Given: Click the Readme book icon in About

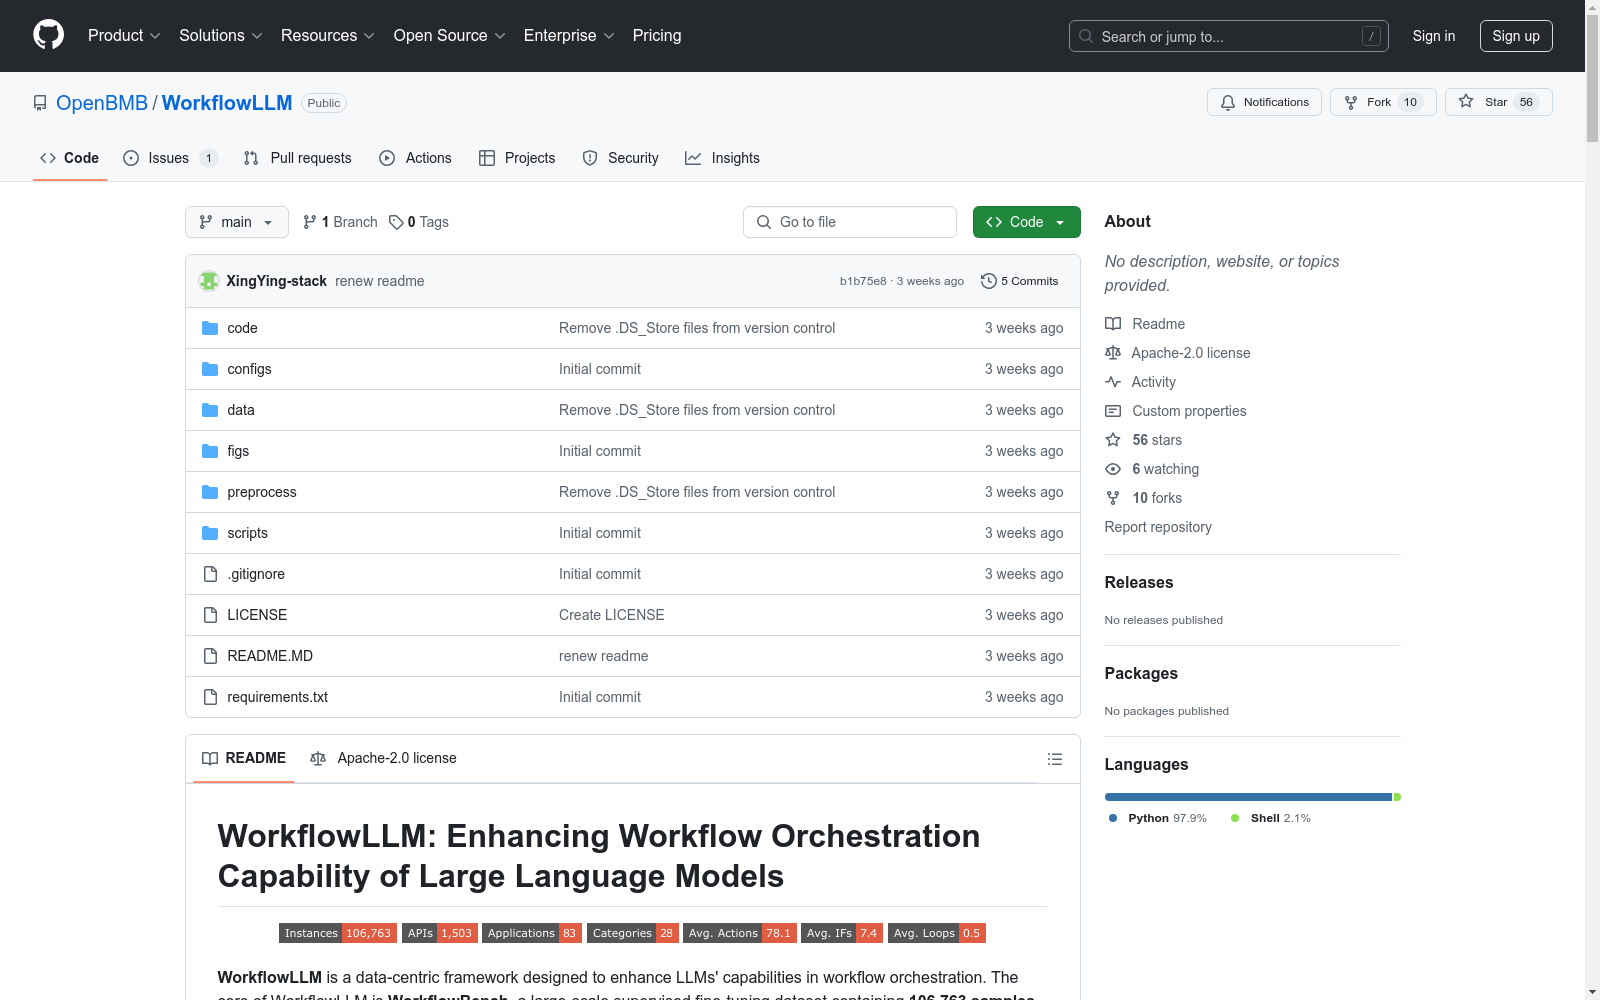Looking at the screenshot, I should [1113, 324].
